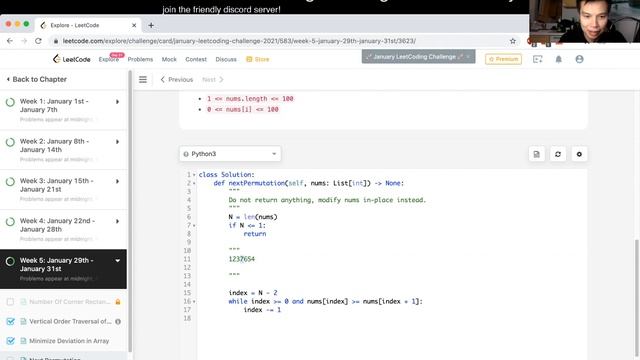This screenshot has height=360, width=640.
Task: Click the browser back arrow
Action: tap(10, 41)
